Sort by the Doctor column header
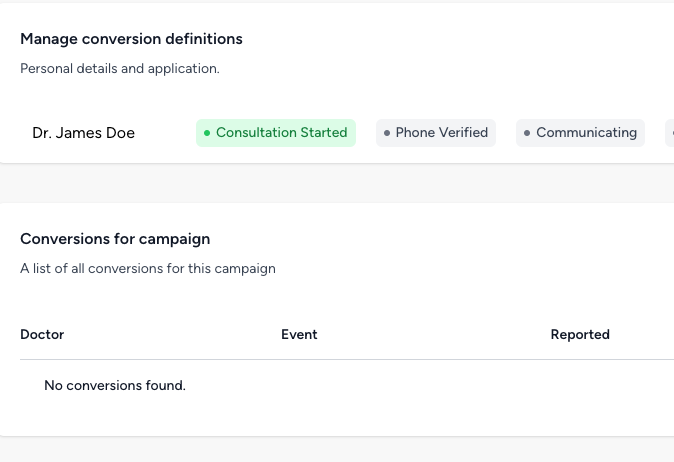The width and height of the screenshot is (674, 462). tap(42, 335)
